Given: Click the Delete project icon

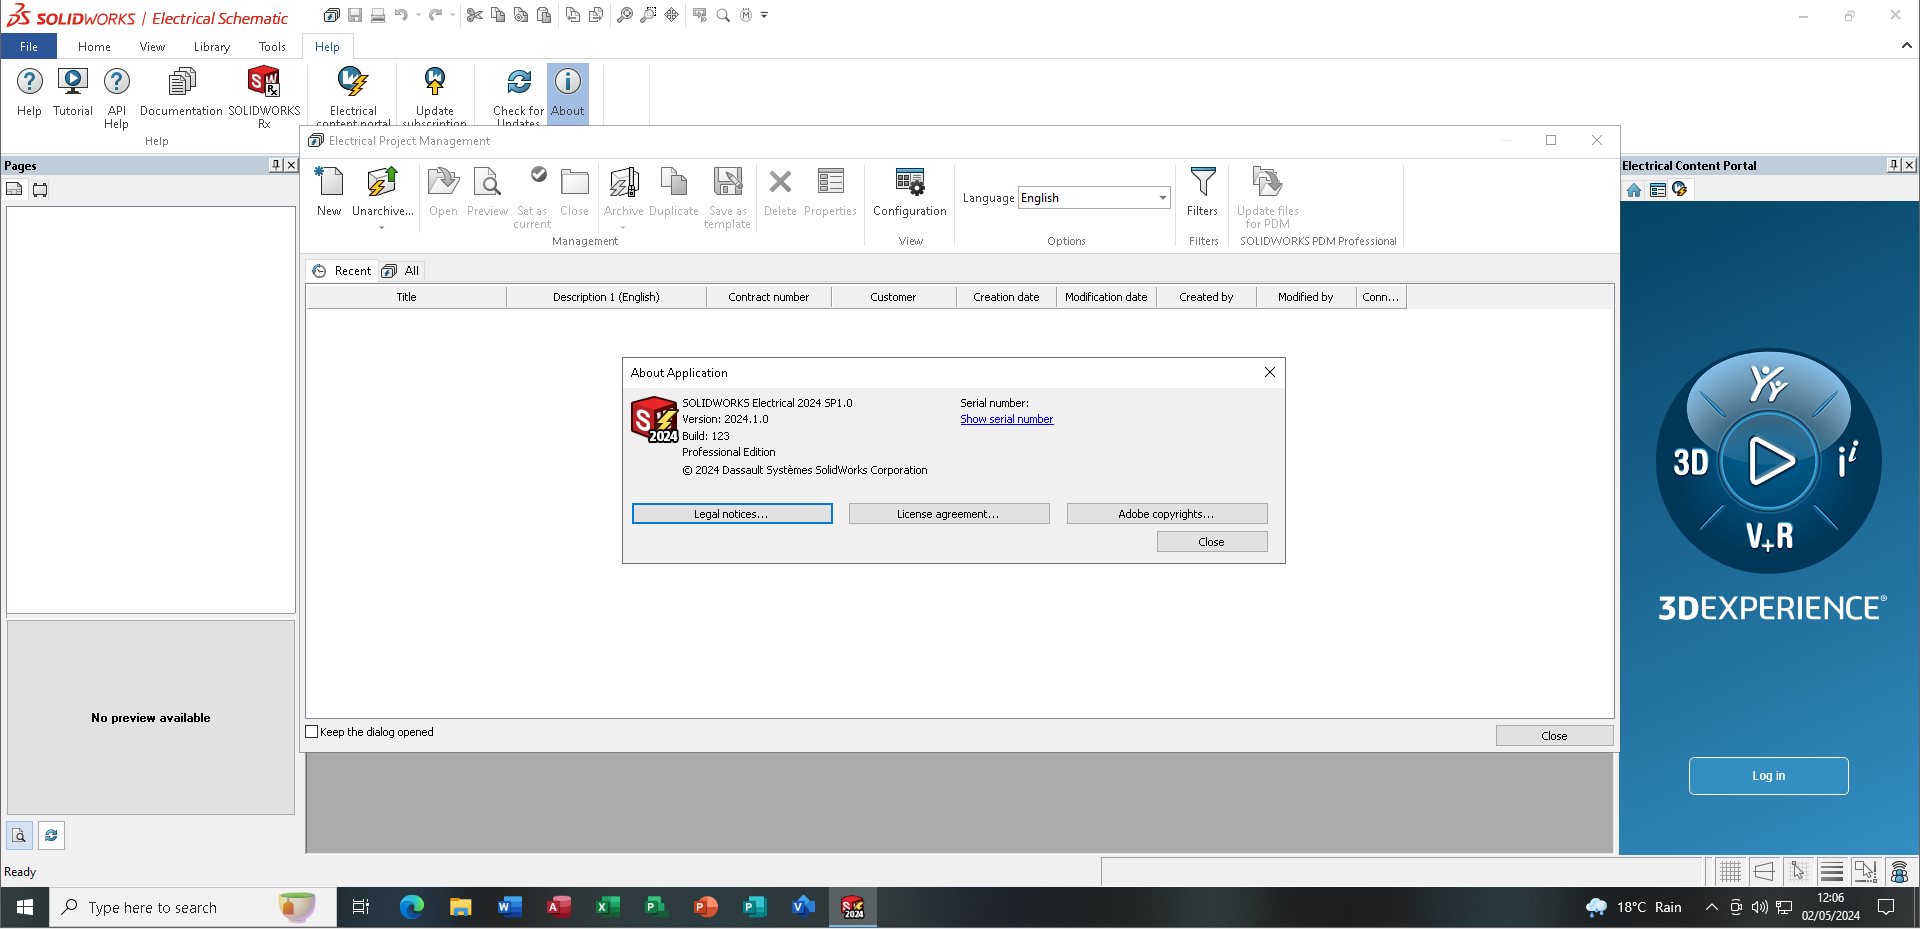Looking at the screenshot, I should [x=780, y=182].
